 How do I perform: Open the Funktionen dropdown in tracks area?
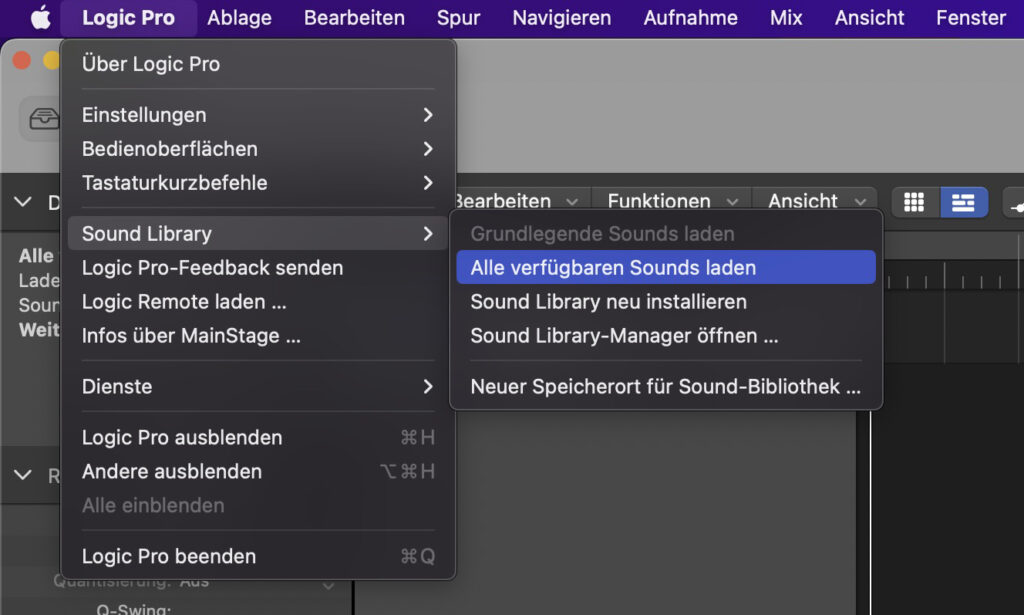tap(672, 201)
